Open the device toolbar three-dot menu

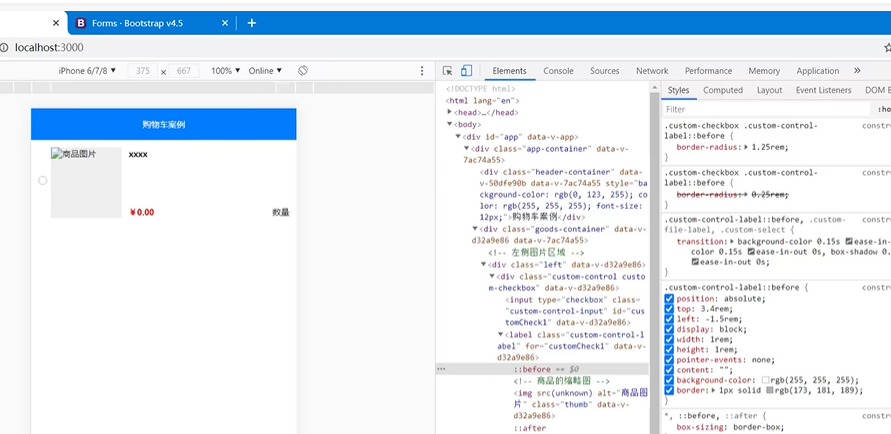coord(422,71)
